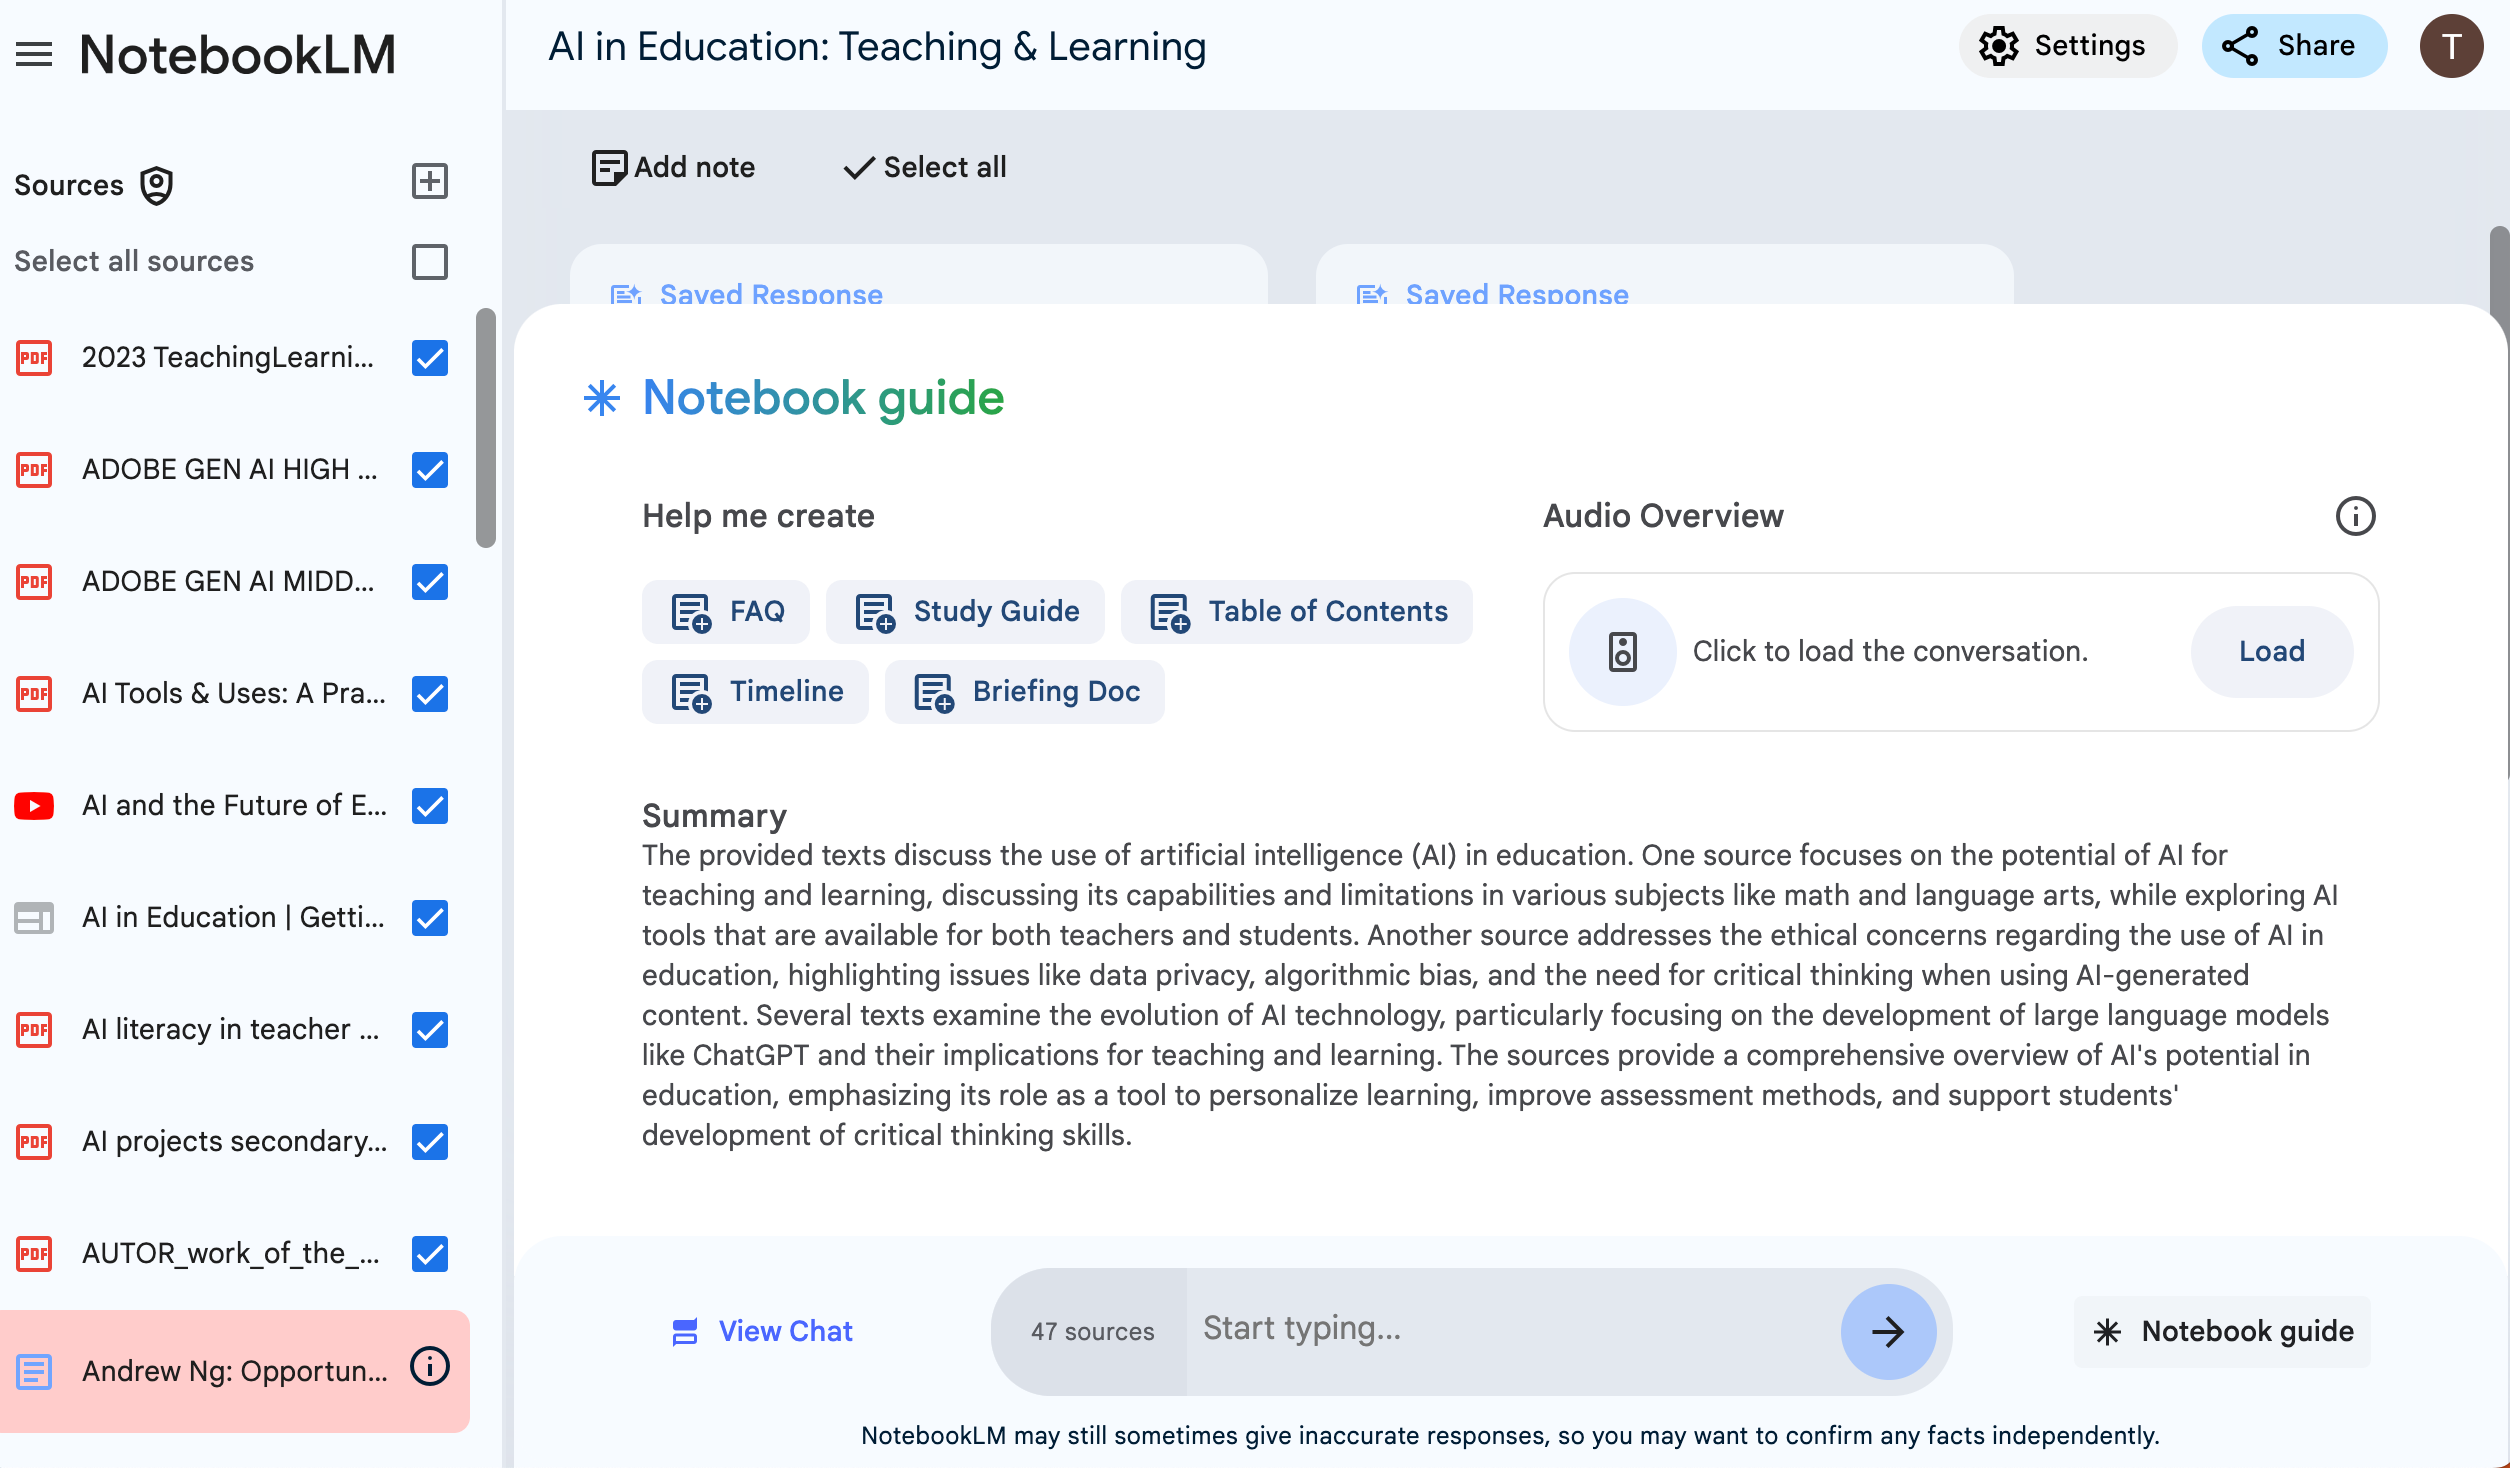Screen dimensions: 2510x1468
Task: Uncheck AI projects secondary... source
Action: (430, 1142)
